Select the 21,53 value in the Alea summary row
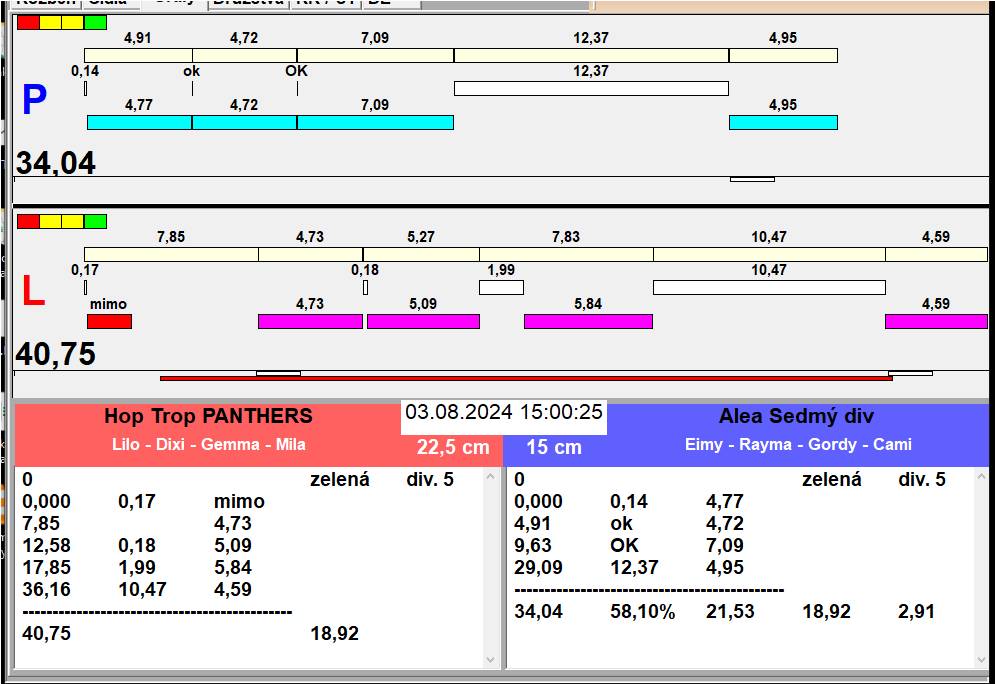Screen dimensions: 995x684 point(730,612)
